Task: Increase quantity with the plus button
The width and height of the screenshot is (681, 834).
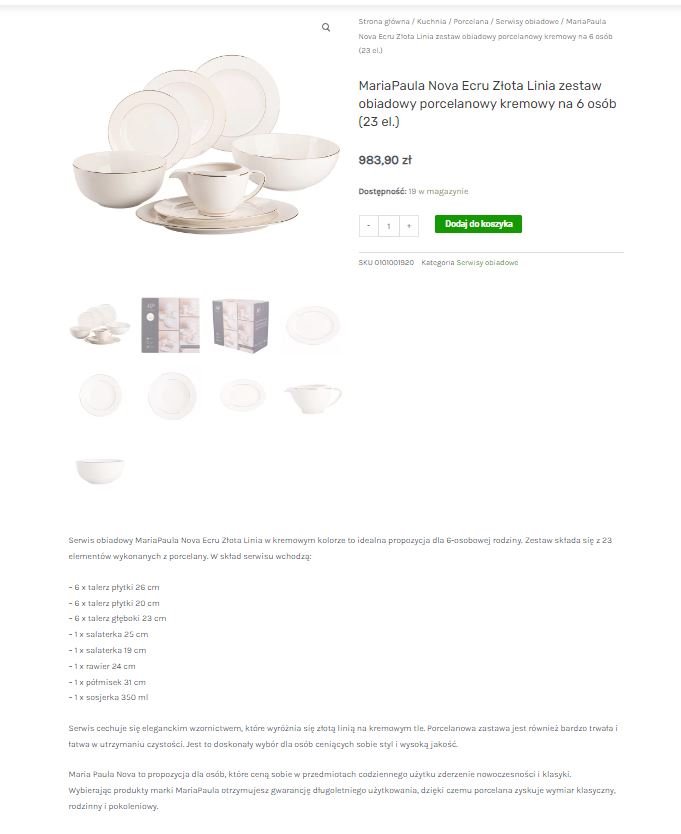Action: click(x=409, y=226)
